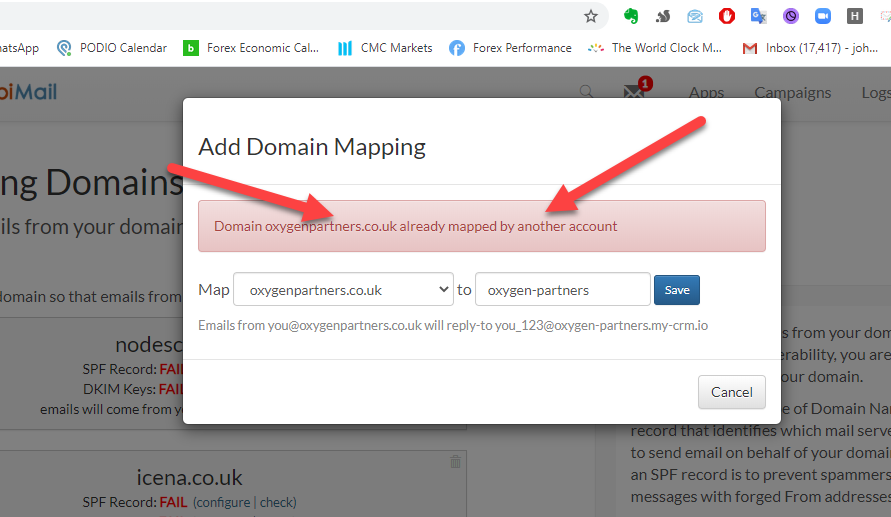Click the Add Domain Mapping heading
891x517 pixels.
[312, 147]
